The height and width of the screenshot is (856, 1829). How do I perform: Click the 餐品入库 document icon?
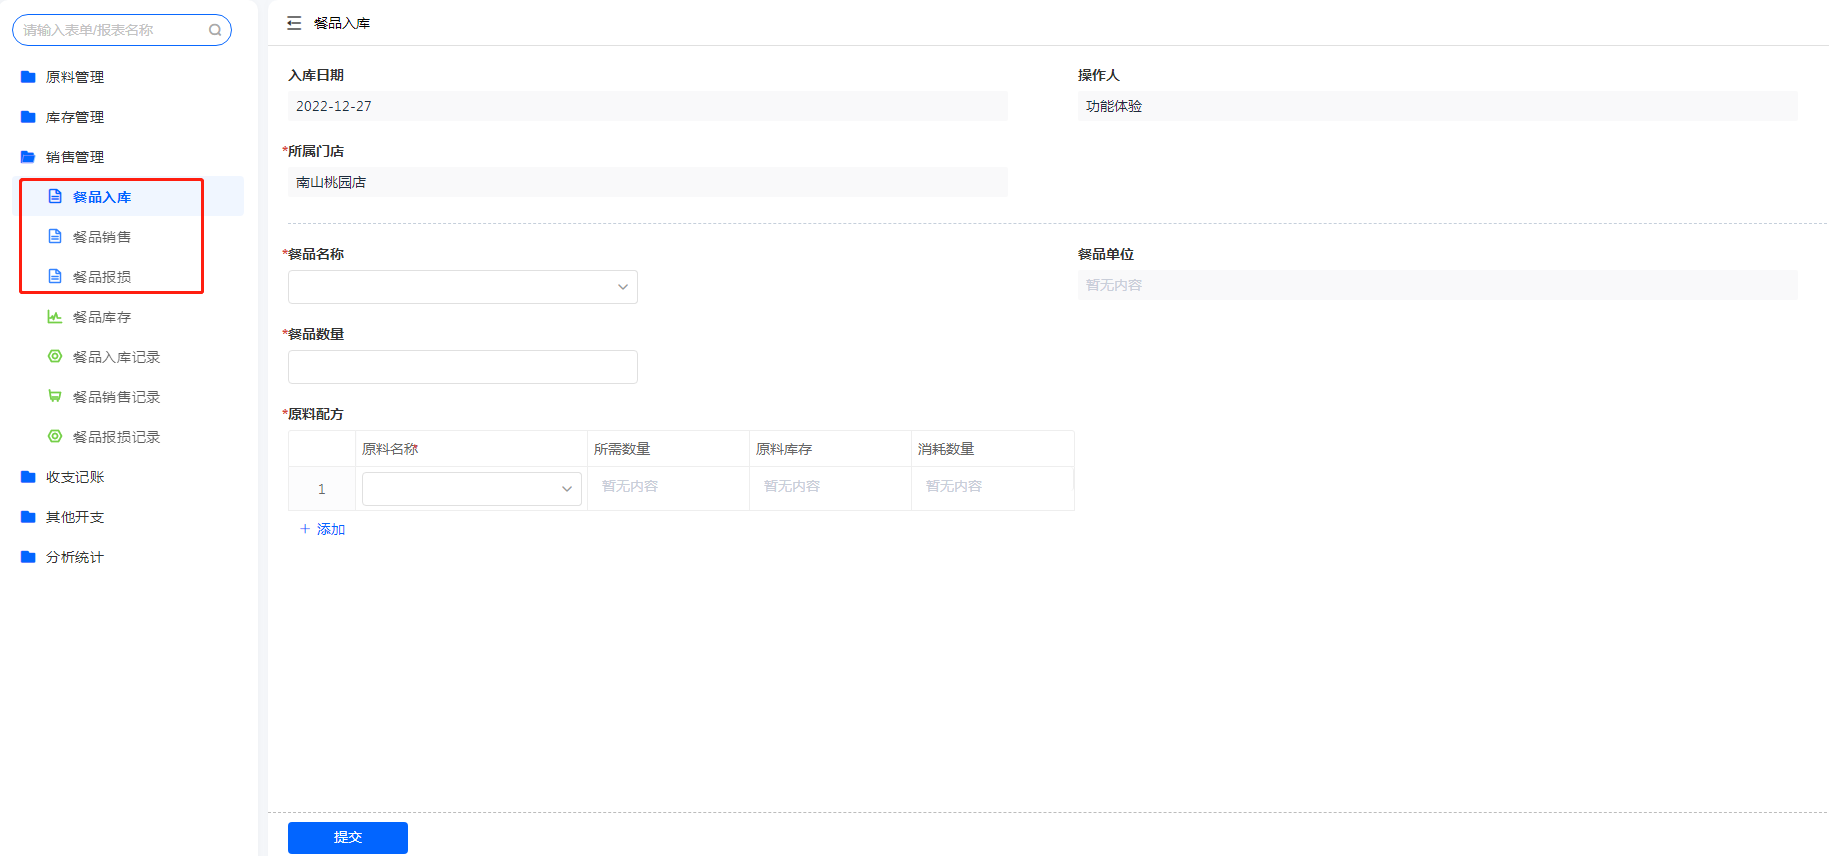coord(55,197)
